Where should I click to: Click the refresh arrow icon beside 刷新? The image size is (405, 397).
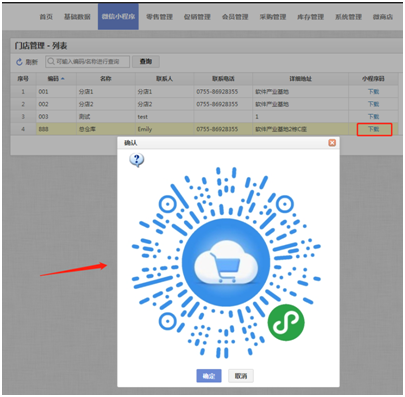[19, 62]
